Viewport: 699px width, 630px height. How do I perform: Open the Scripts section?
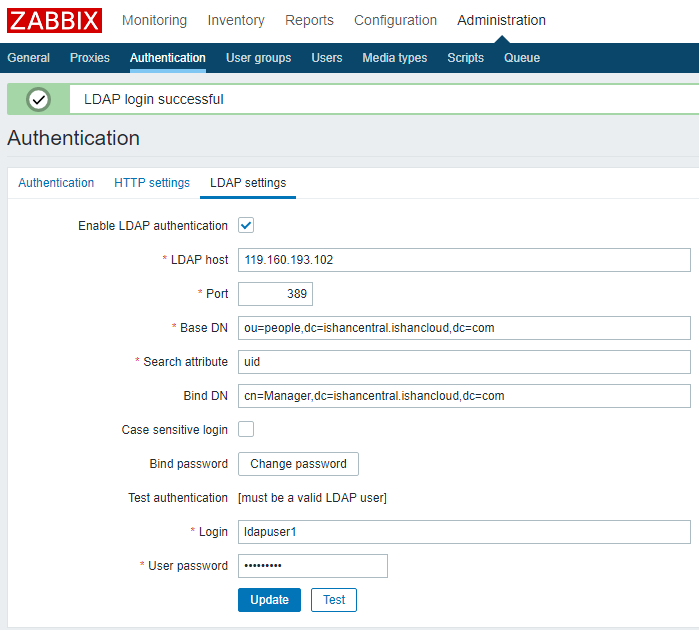click(x=465, y=58)
